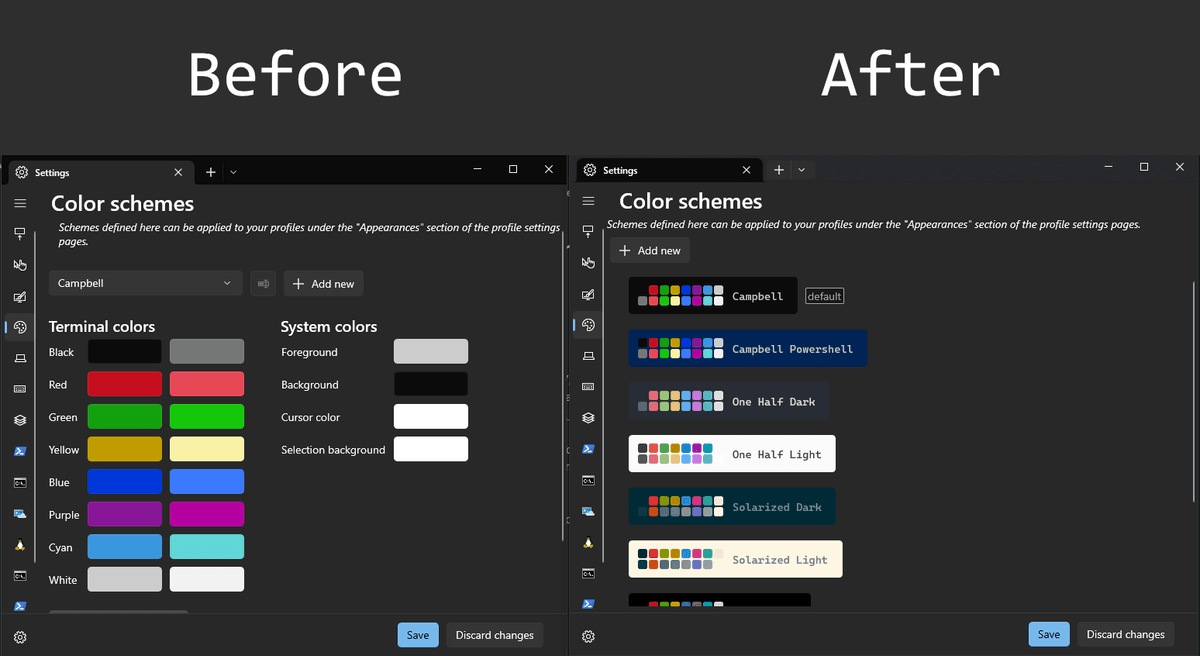
Task: Close the Settings tab in the Before window
Action: [x=179, y=172]
